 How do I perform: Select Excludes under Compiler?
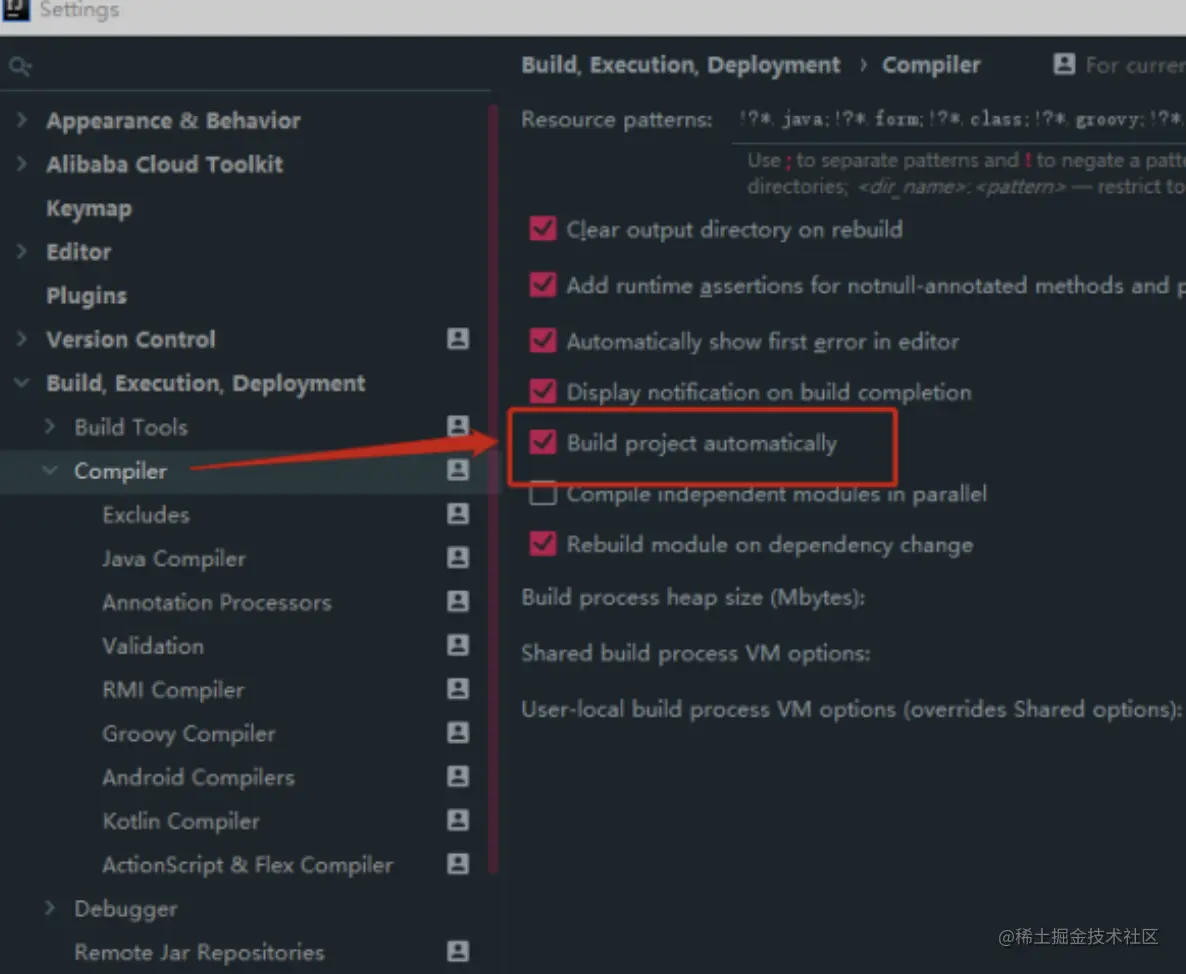click(146, 515)
